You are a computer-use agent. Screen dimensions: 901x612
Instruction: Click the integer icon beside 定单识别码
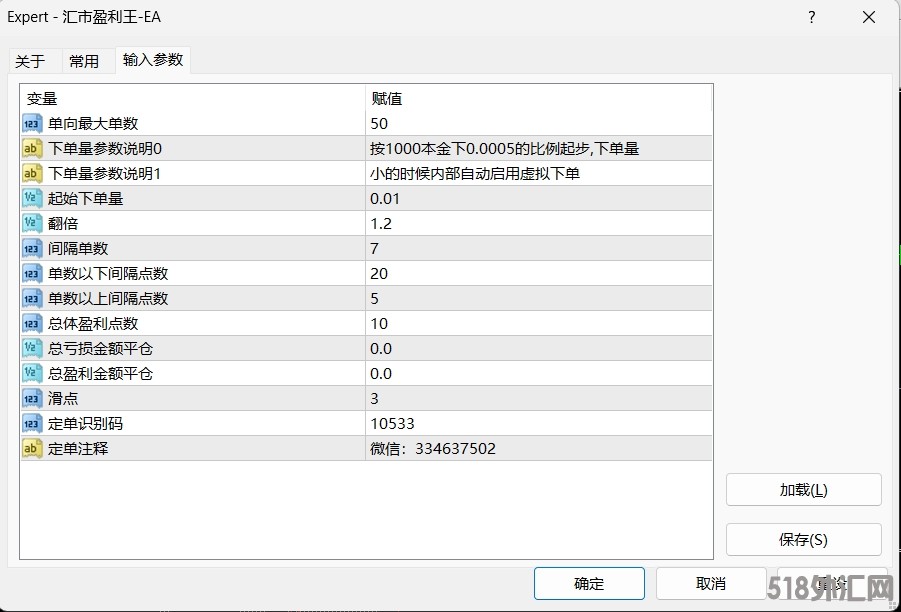coord(32,424)
